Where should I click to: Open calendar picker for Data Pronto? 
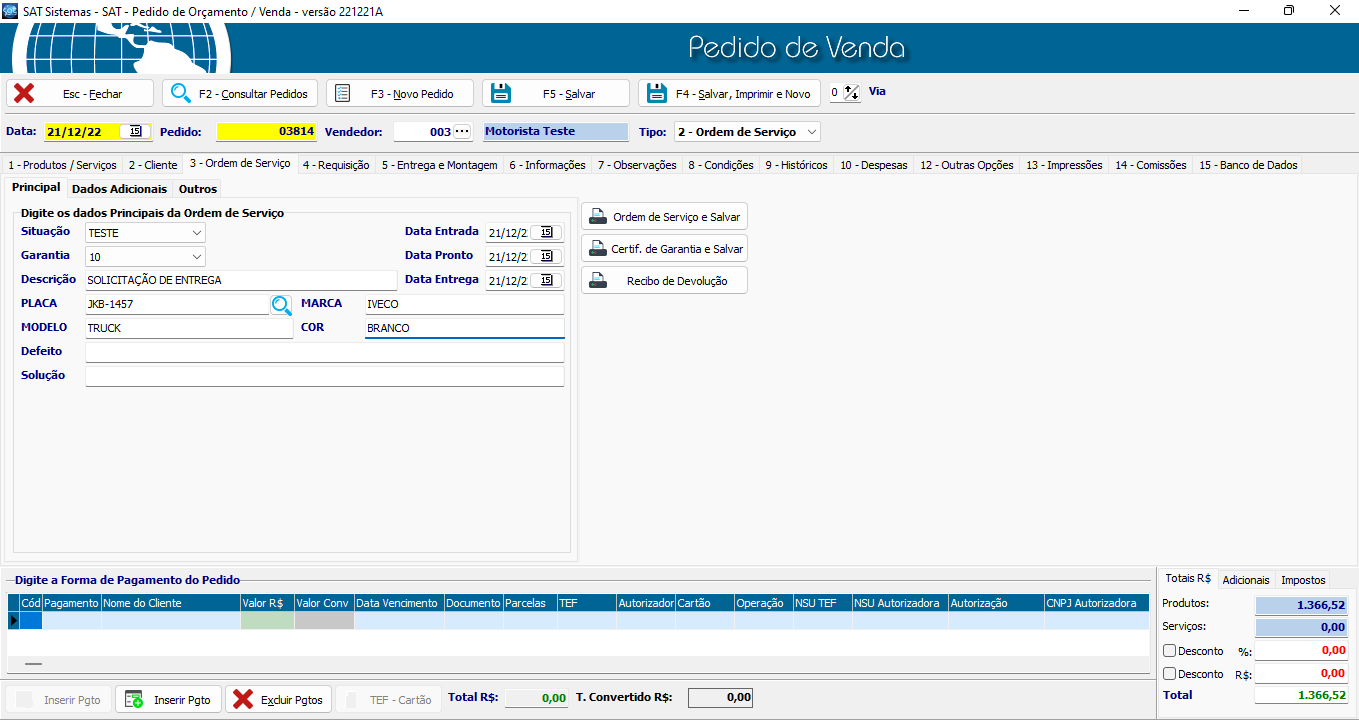(546, 257)
